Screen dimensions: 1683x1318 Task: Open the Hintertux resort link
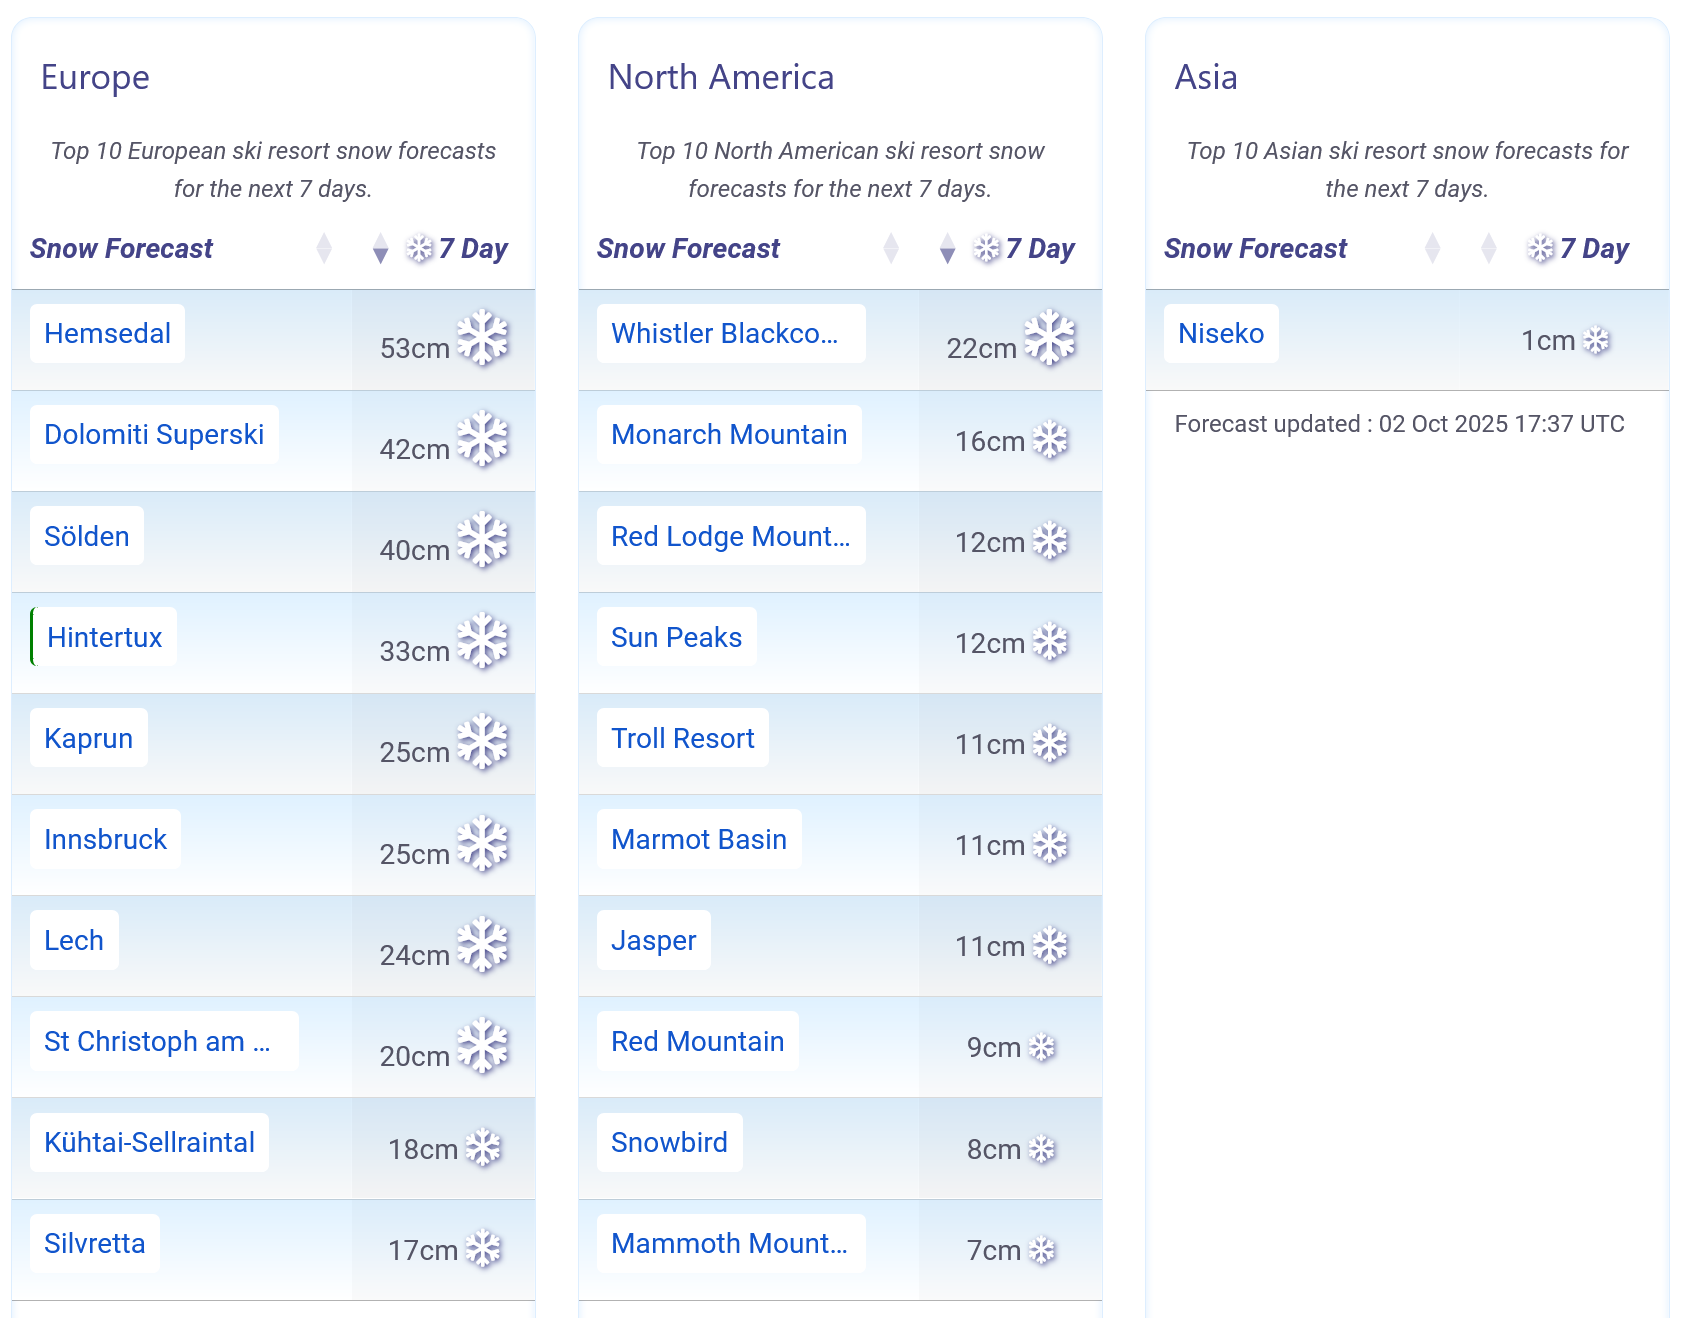tap(104, 637)
